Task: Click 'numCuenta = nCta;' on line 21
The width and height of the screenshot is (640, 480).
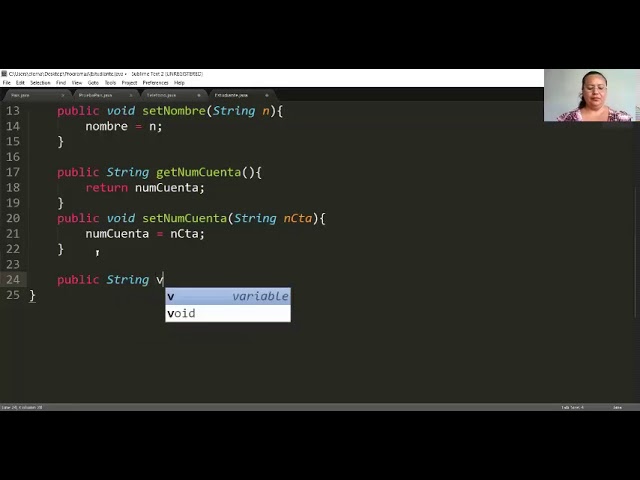Action: [145, 234]
